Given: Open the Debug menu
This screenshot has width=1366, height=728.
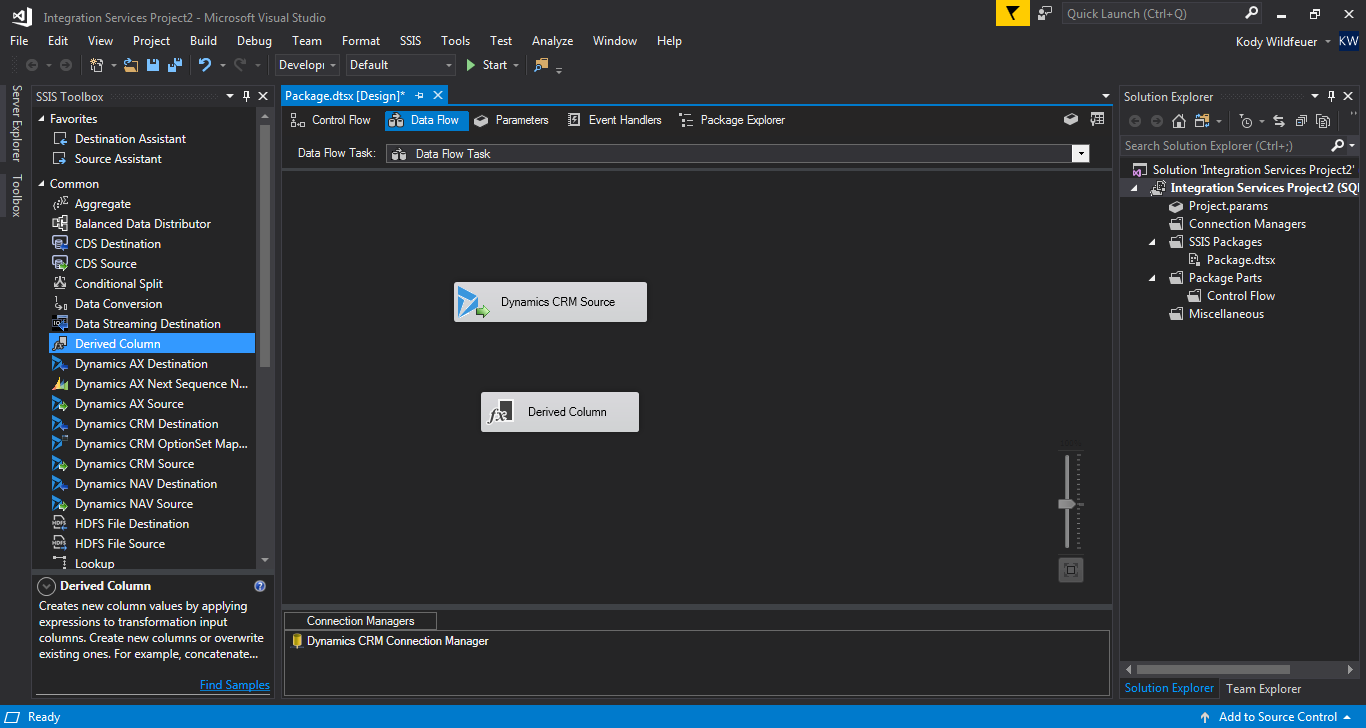Looking at the screenshot, I should [254, 41].
